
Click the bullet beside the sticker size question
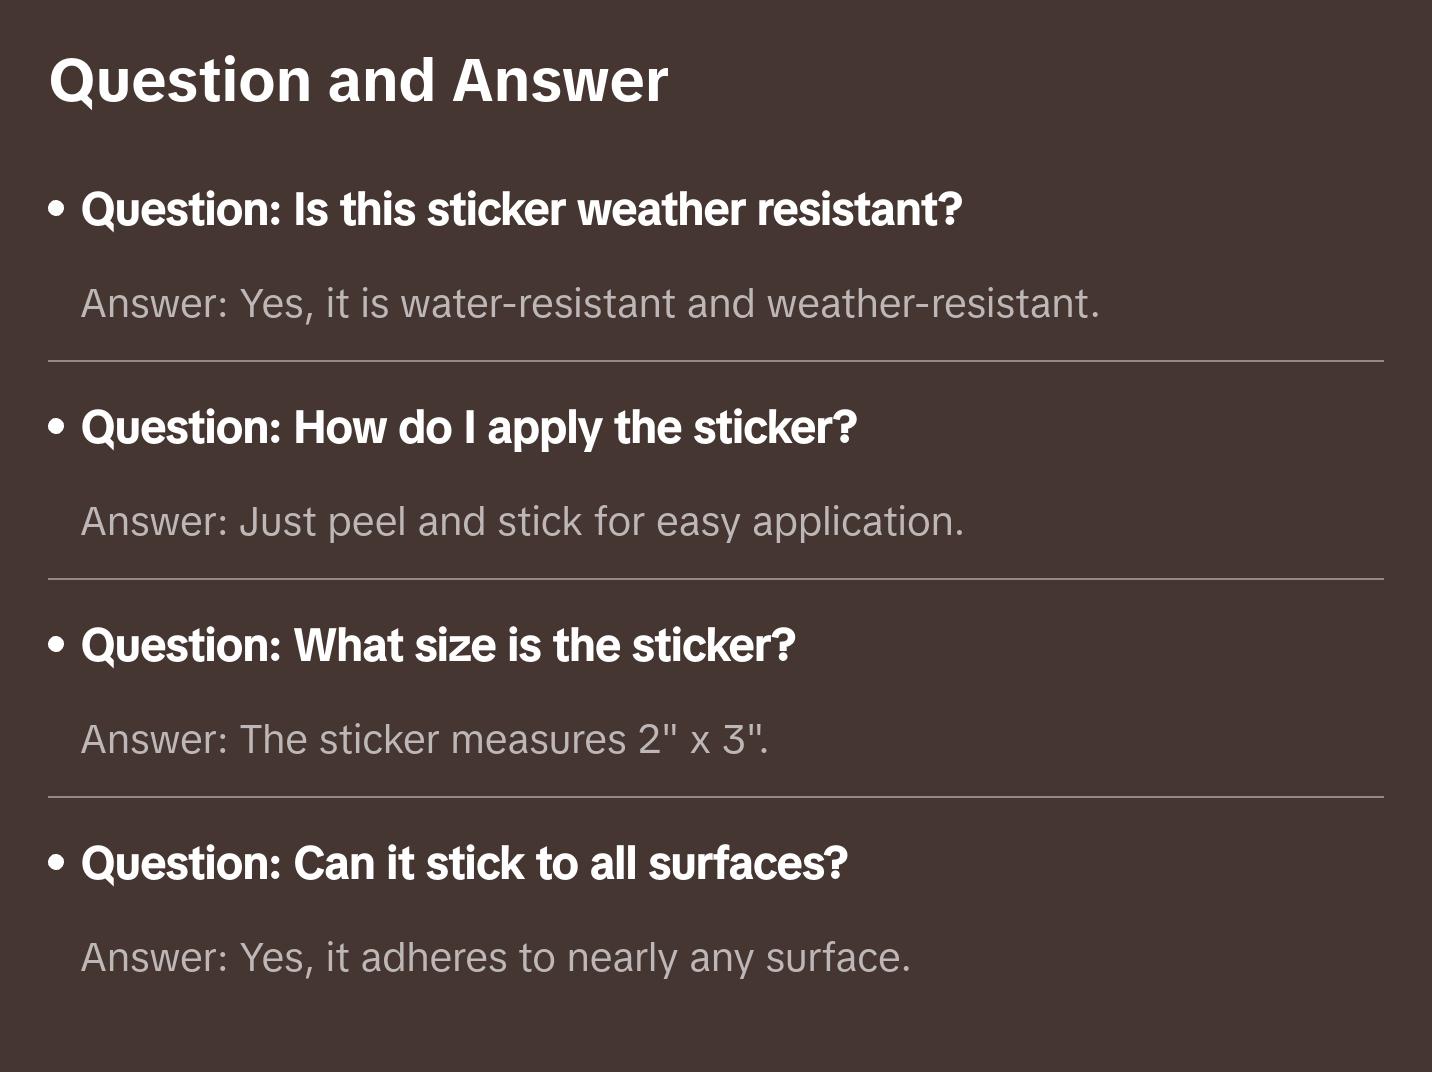pyautogui.click(x=57, y=646)
